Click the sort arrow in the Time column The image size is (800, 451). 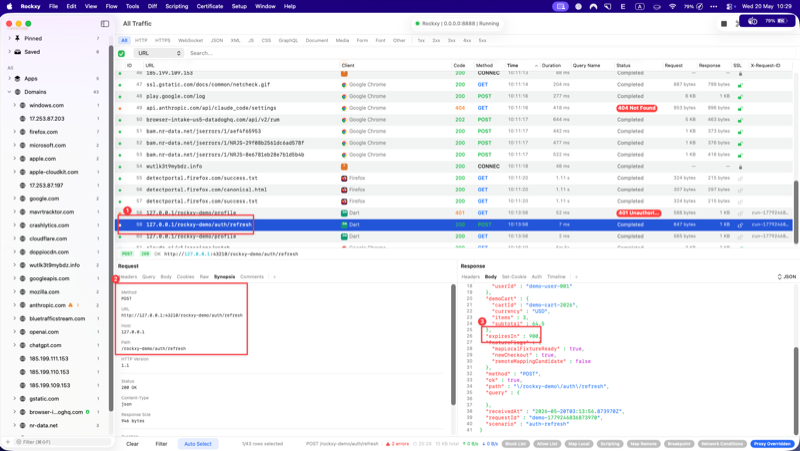click(x=536, y=66)
